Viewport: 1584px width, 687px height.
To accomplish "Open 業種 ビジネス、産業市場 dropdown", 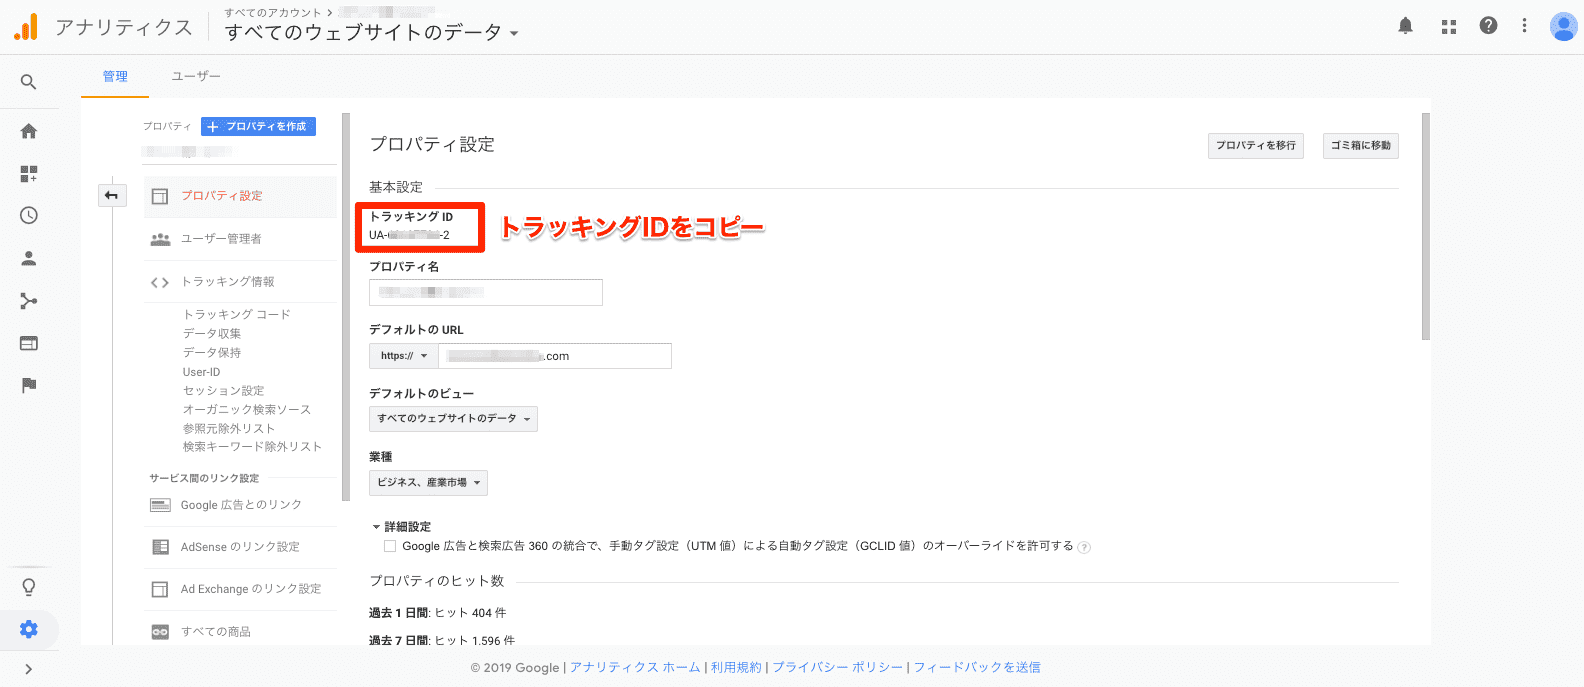I will tap(428, 483).
